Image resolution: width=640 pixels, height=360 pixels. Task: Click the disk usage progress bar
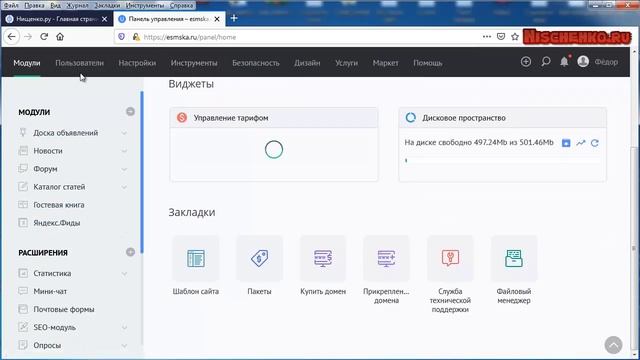(502, 160)
